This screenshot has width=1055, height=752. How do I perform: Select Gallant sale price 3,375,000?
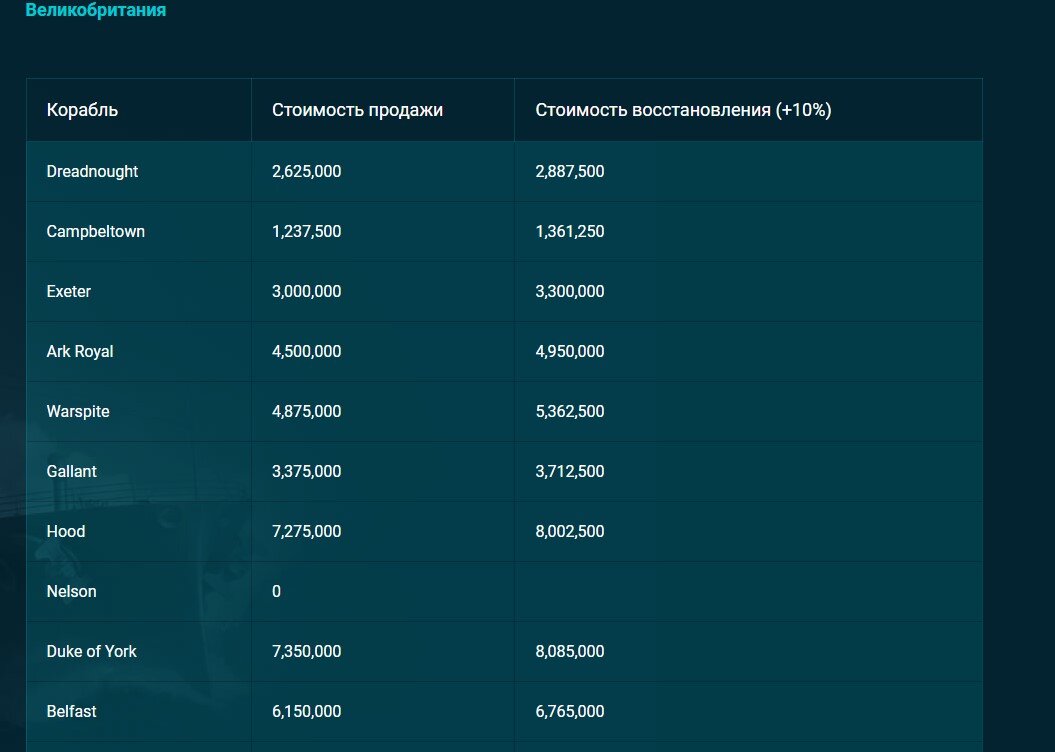coord(306,471)
